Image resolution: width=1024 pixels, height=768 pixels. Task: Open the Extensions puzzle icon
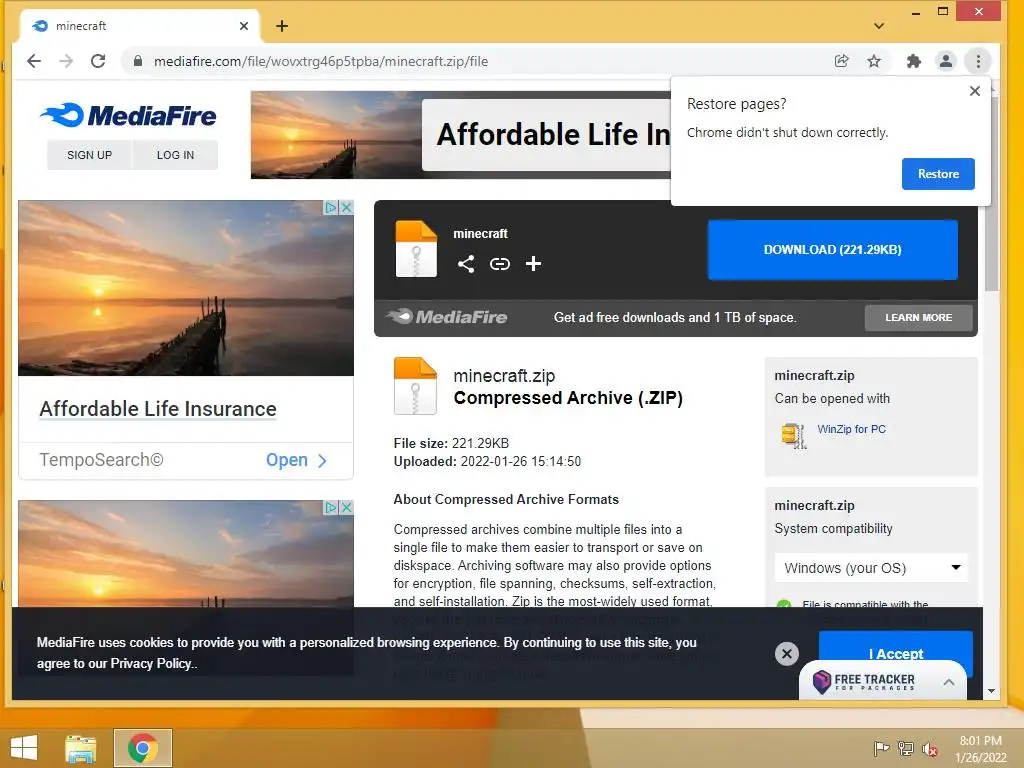pyautogui.click(x=914, y=61)
